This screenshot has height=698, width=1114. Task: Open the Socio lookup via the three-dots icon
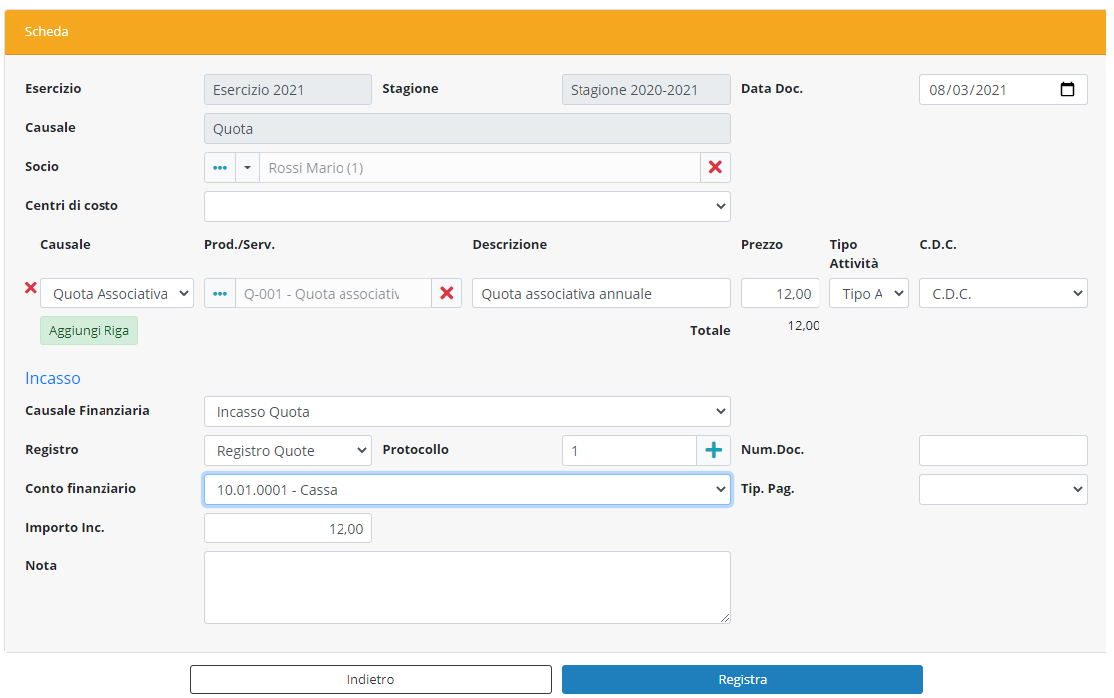pyautogui.click(x=220, y=168)
